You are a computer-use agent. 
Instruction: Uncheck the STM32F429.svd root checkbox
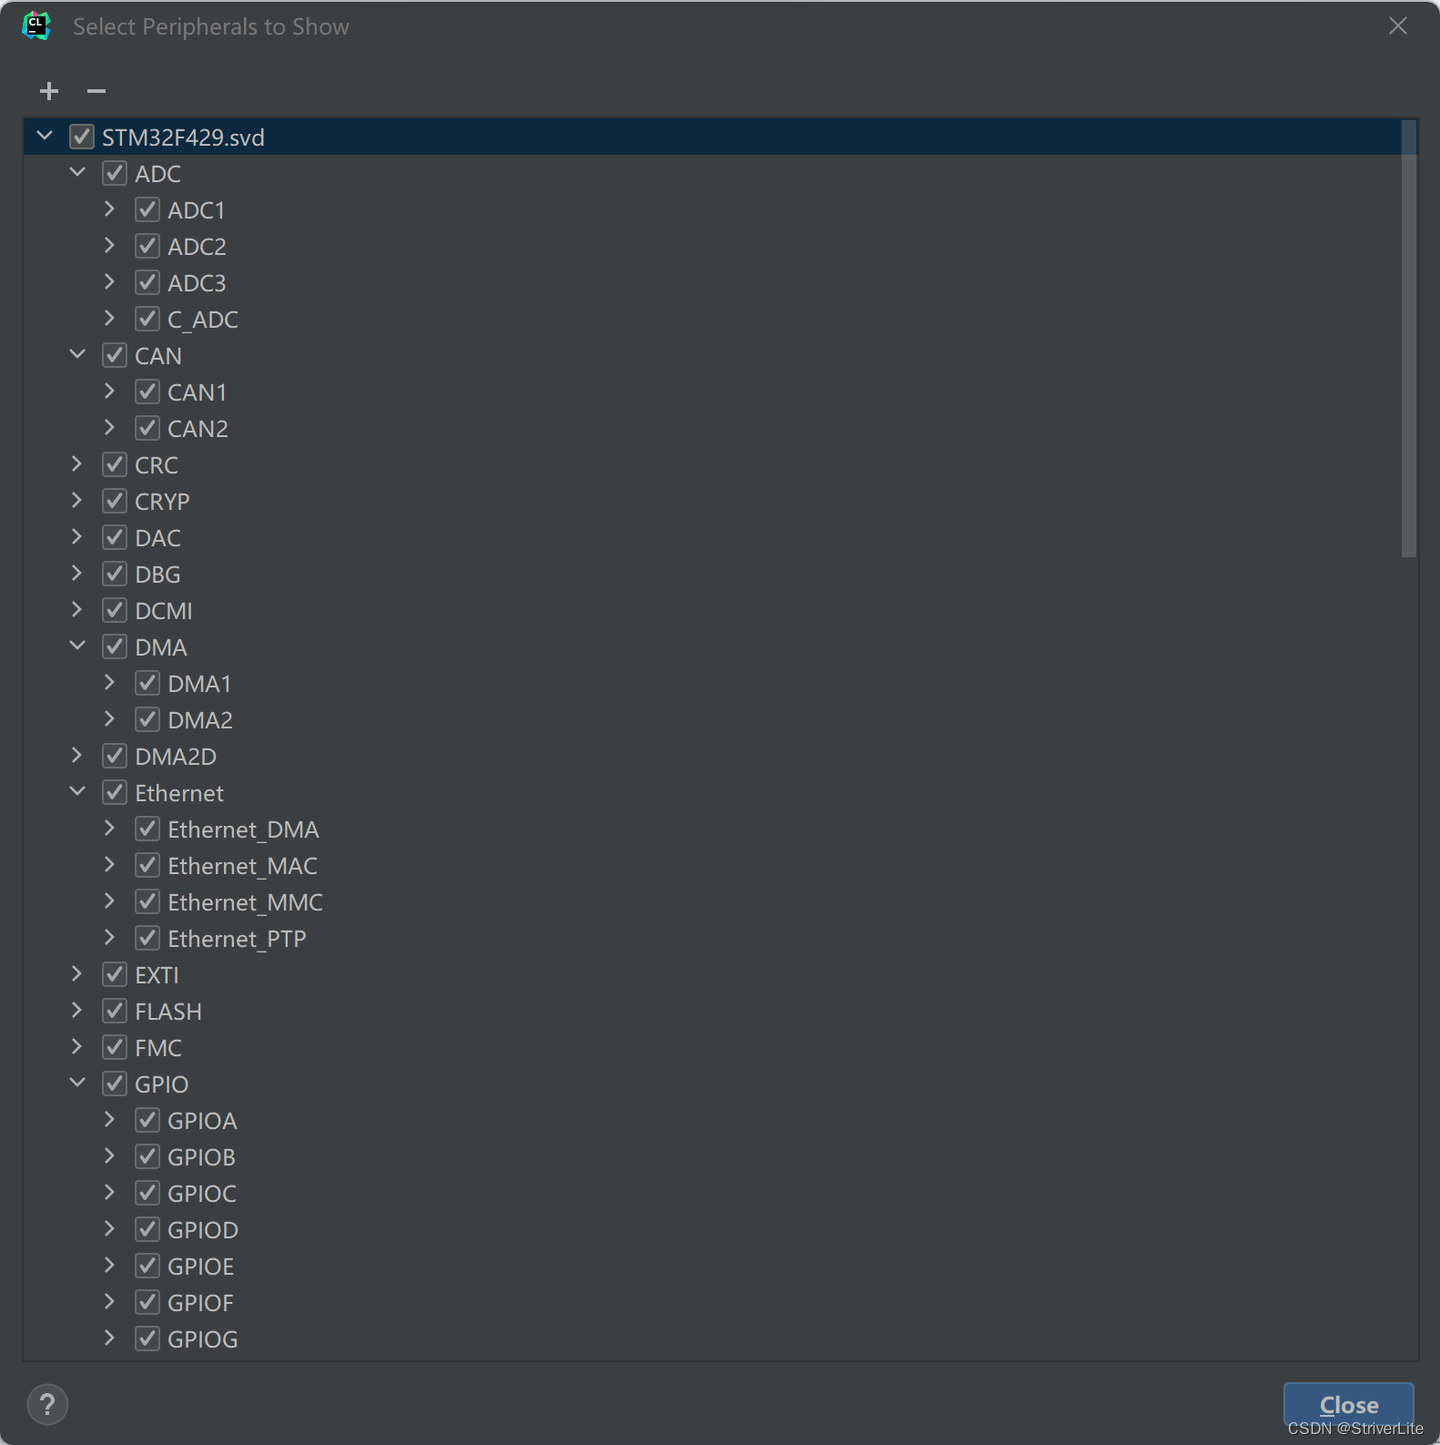click(x=82, y=137)
